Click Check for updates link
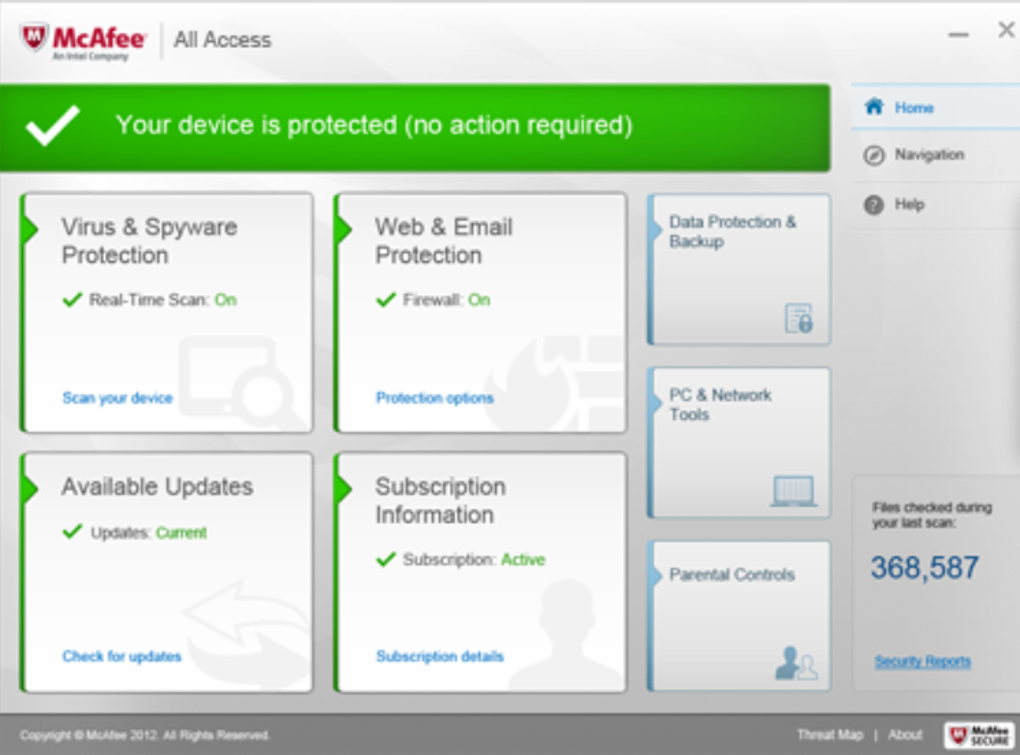This screenshot has height=755, width=1020. coord(122,656)
